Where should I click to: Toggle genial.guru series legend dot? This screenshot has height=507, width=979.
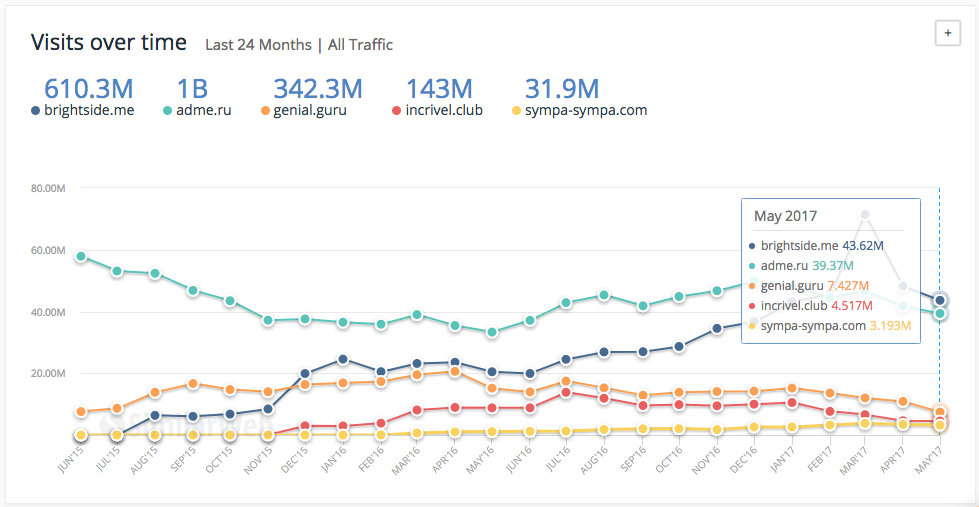coord(265,111)
